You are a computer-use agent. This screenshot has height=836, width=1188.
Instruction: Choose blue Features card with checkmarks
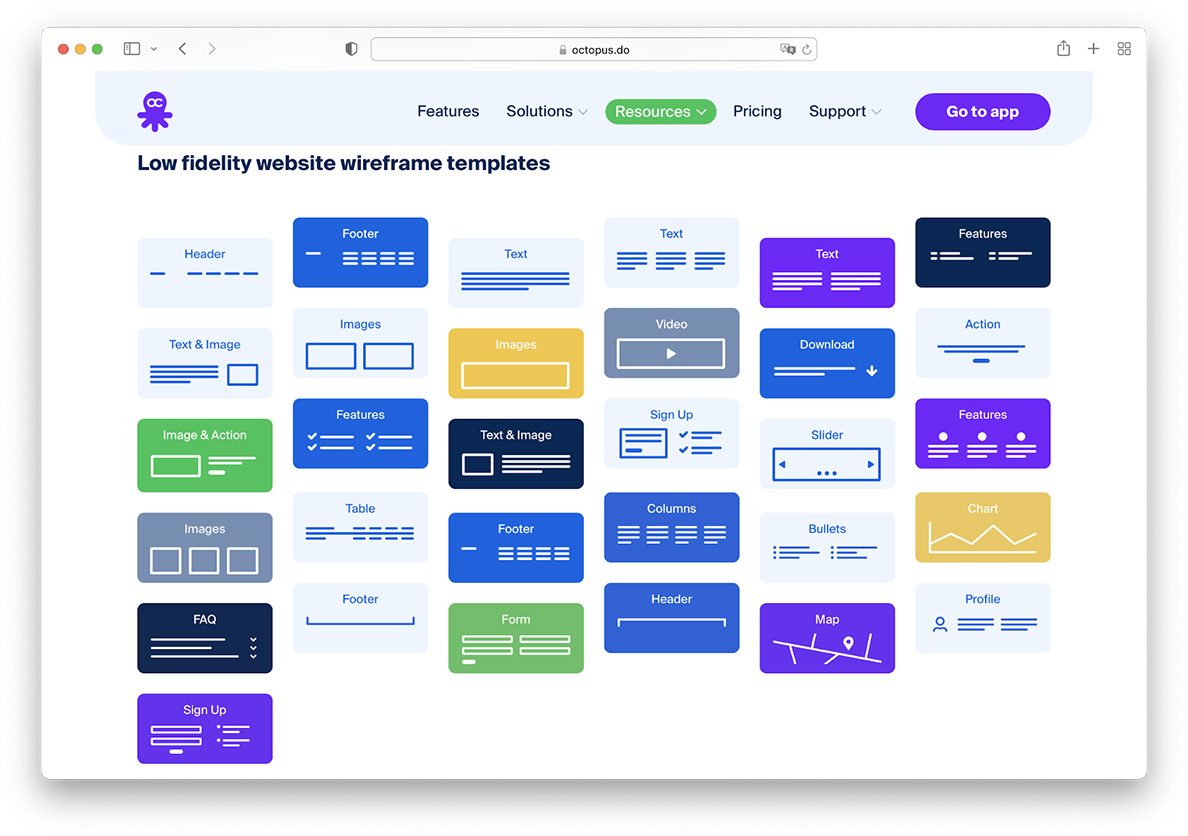(x=360, y=434)
